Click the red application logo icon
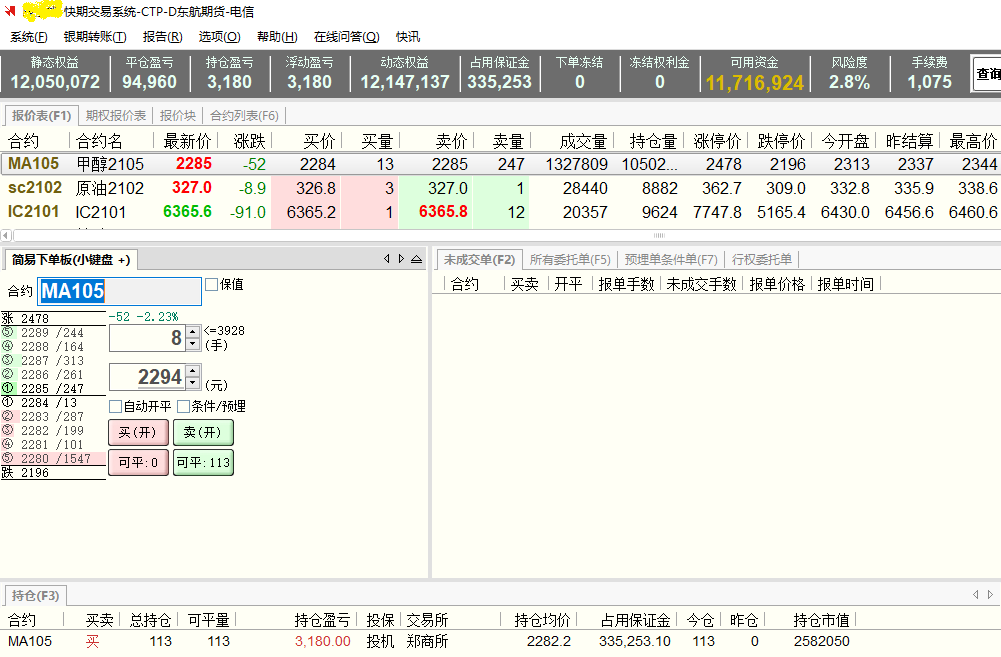 pos(10,11)
